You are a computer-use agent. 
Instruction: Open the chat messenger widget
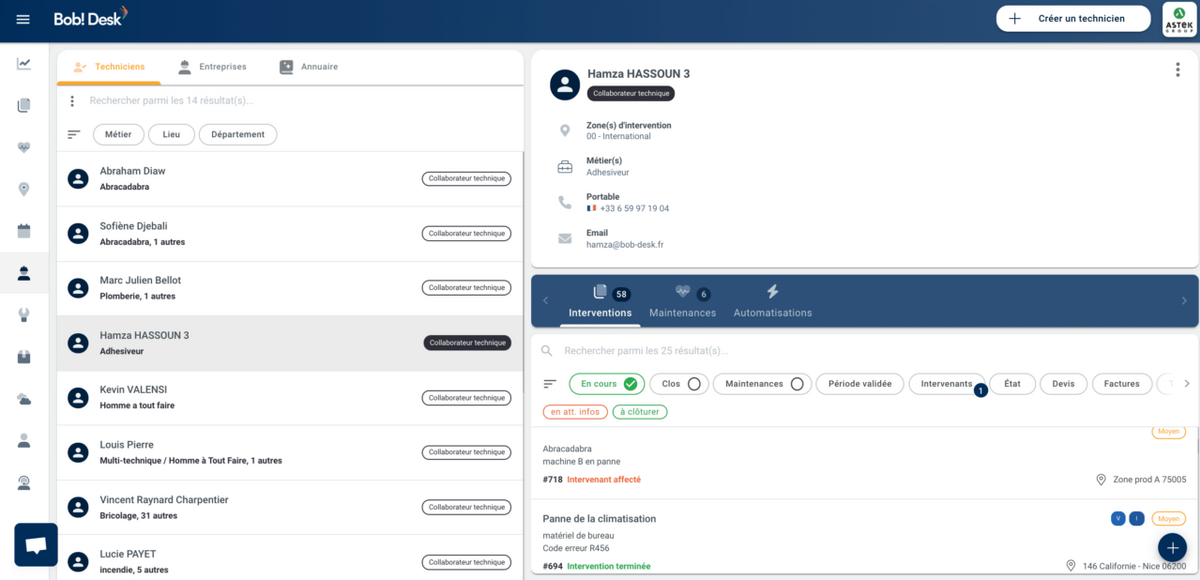pos(36,545)
